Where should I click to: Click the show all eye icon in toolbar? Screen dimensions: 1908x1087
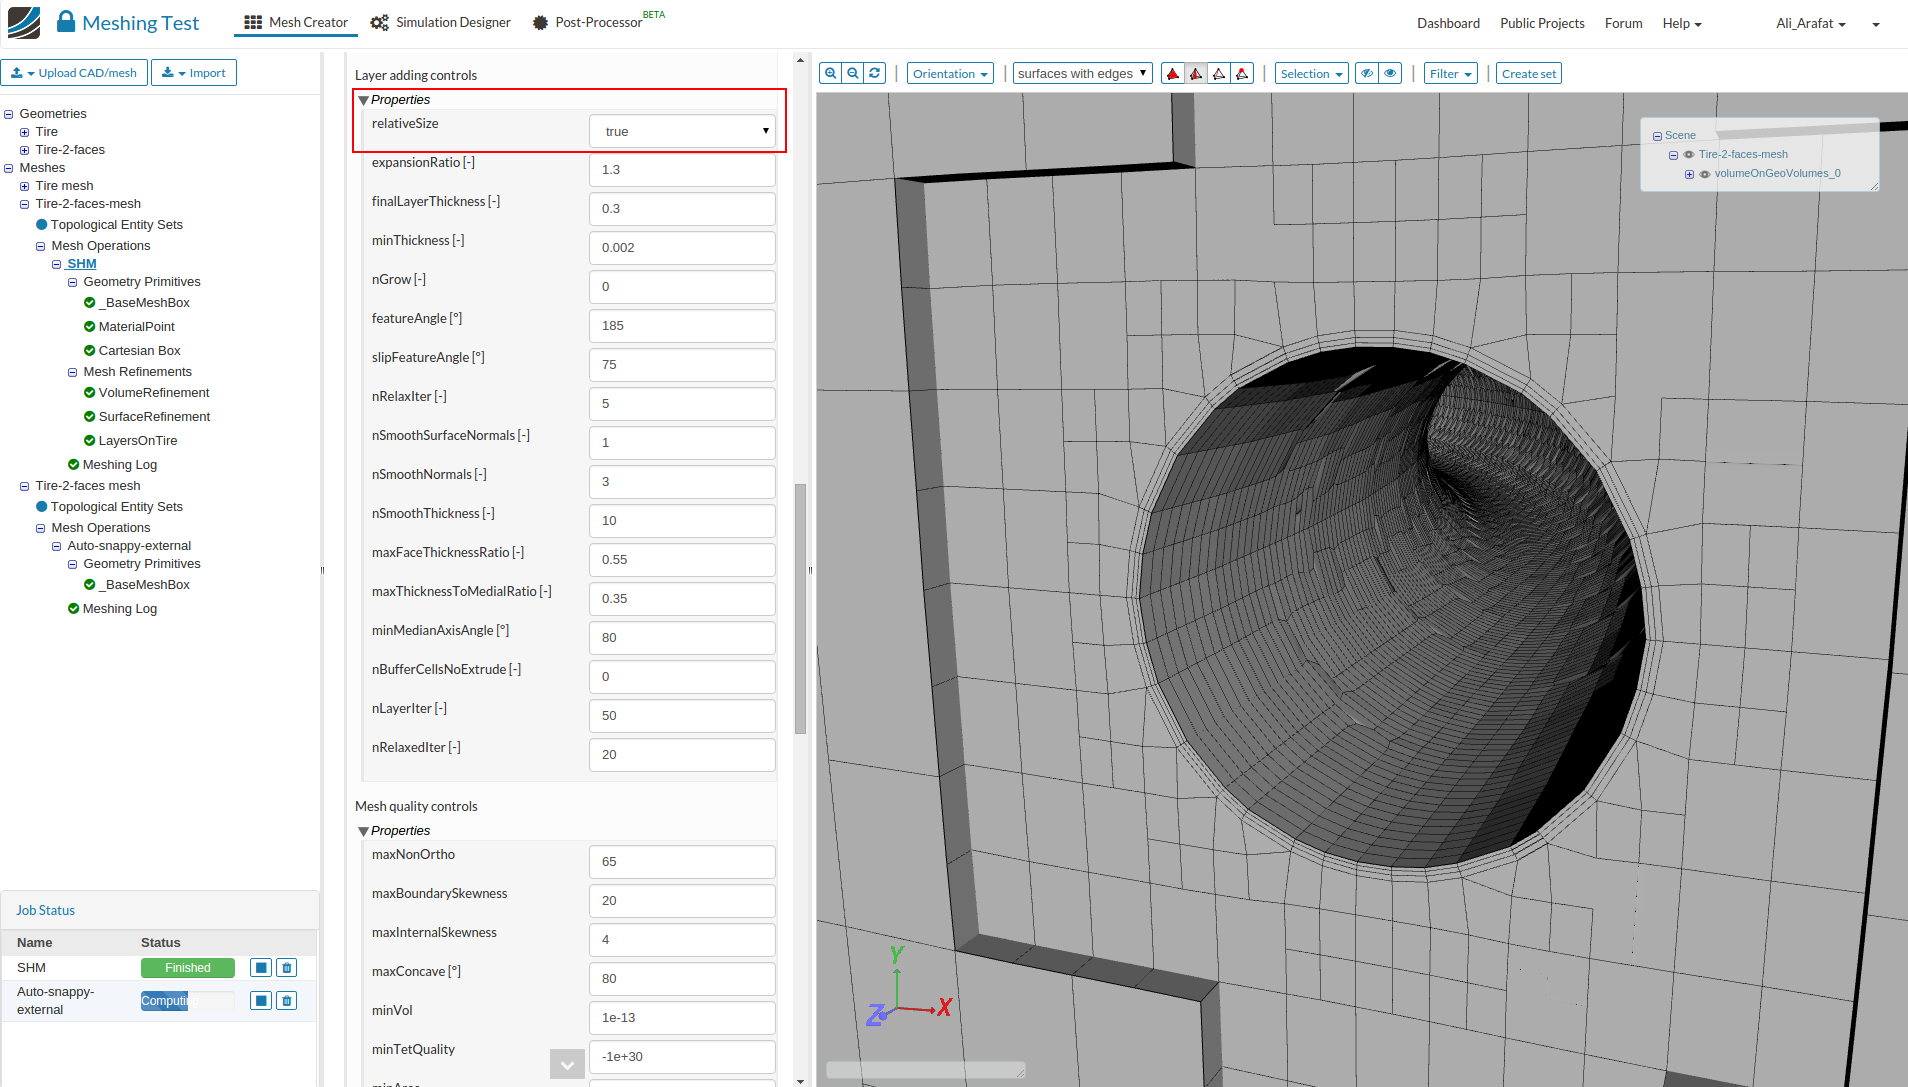coord(1390,73)
